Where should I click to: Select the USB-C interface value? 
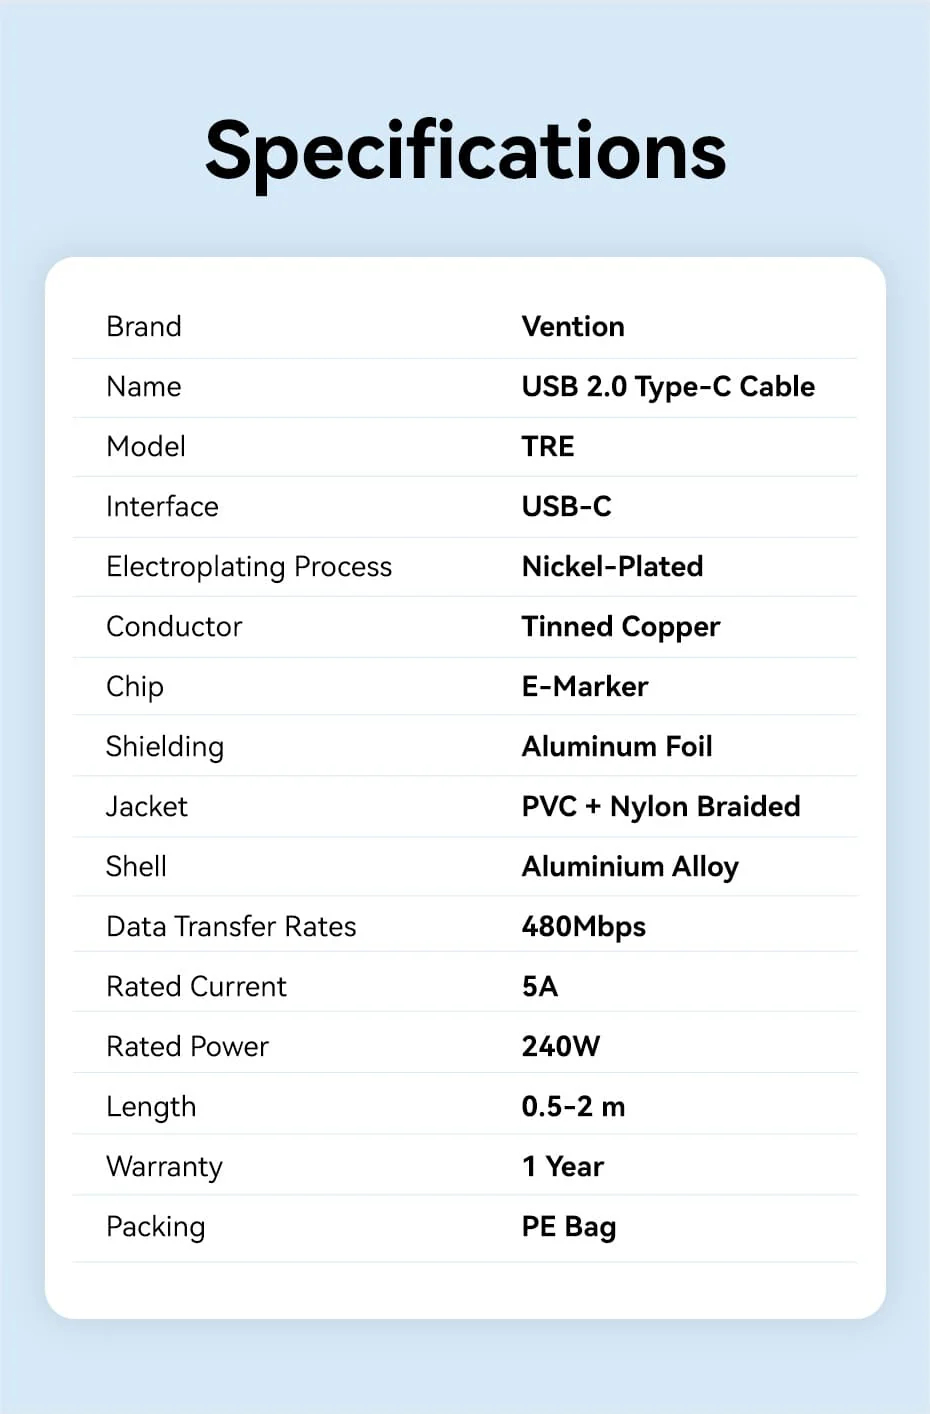tap(566, 507)
